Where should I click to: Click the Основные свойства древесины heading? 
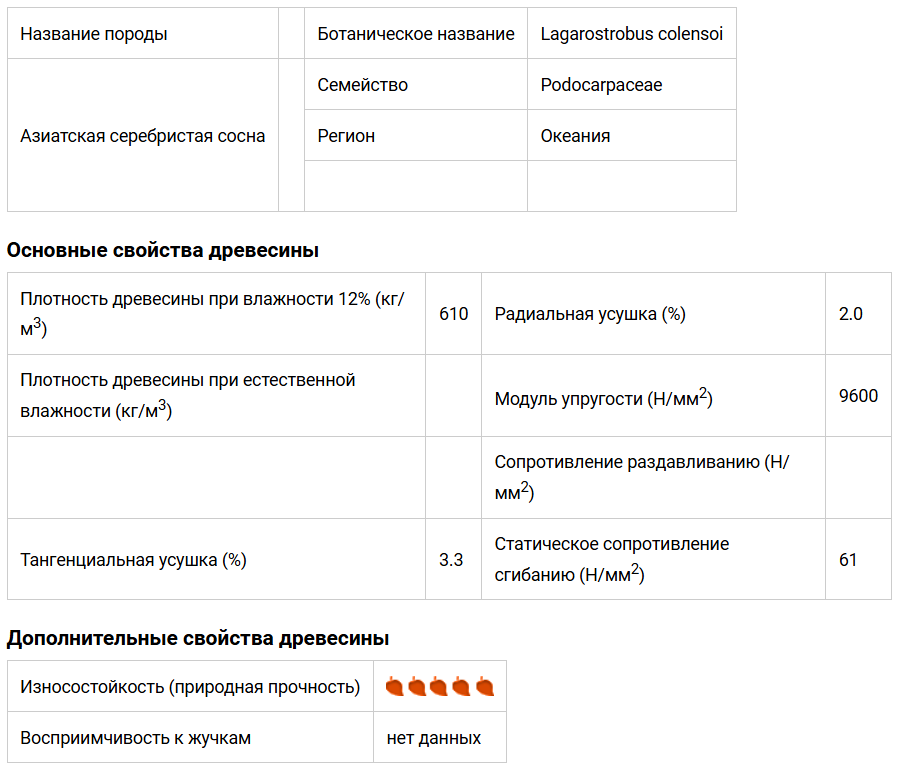tap(163, 250)
